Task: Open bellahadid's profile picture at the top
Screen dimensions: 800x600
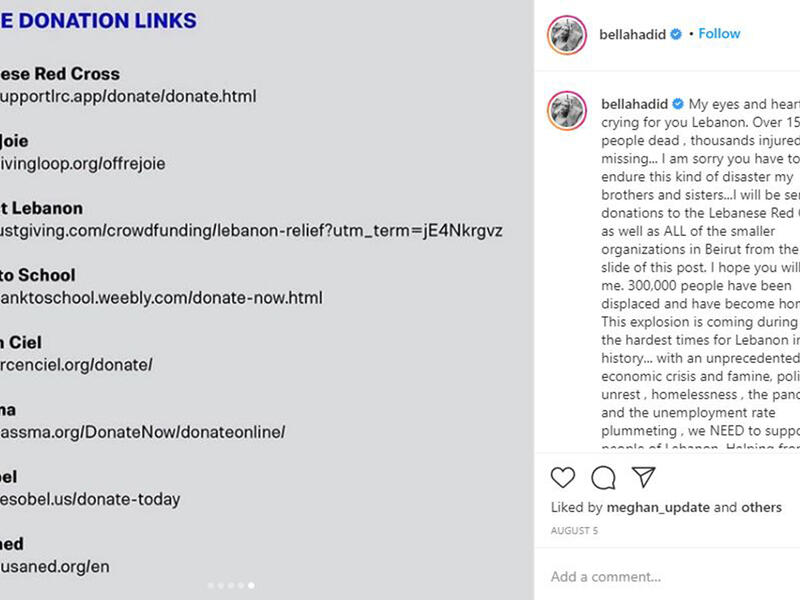Action: pyautogui.click(x=566, y=33)
